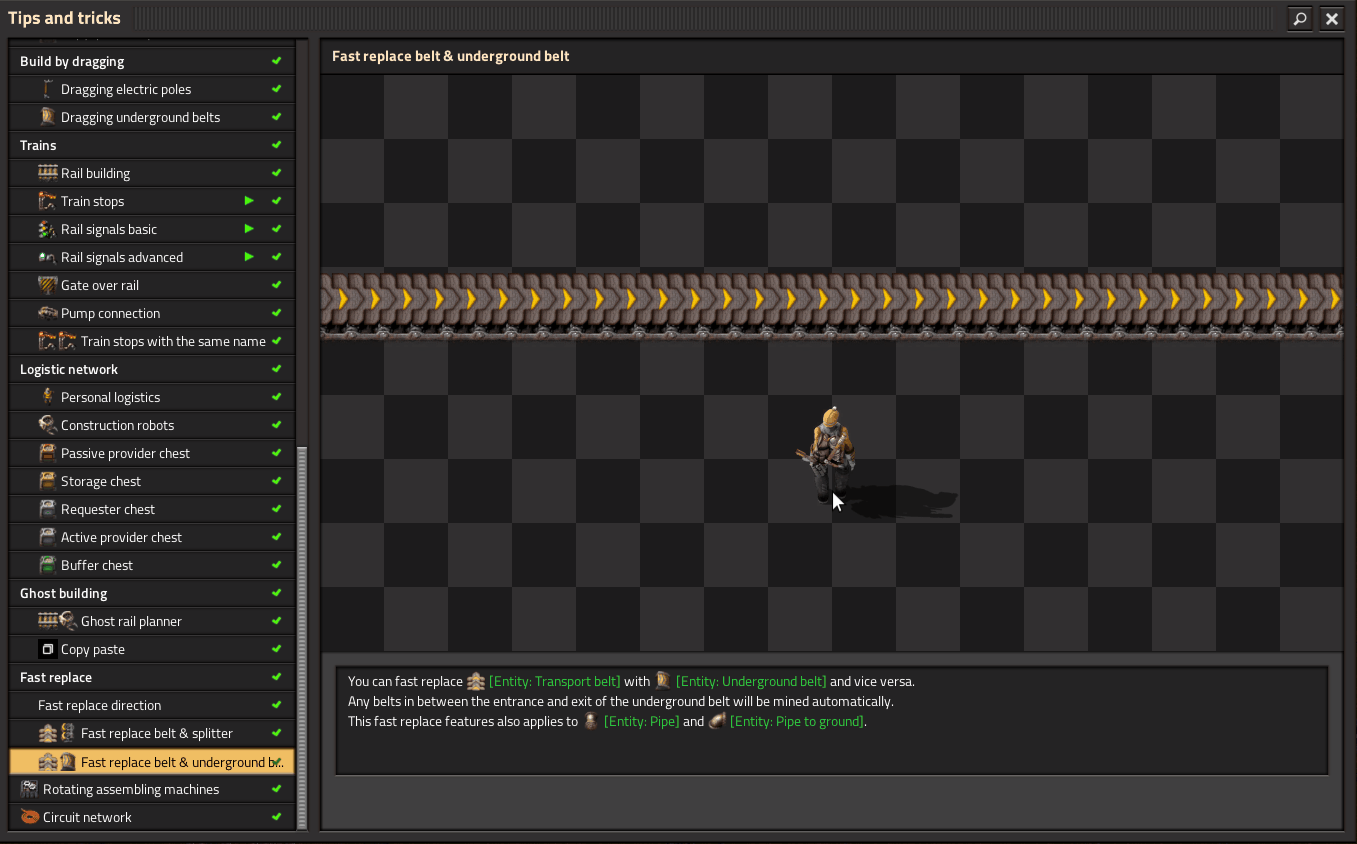Collapse the Ghost building category
This screenshot has width=1357, height=844.
(63, 593)
